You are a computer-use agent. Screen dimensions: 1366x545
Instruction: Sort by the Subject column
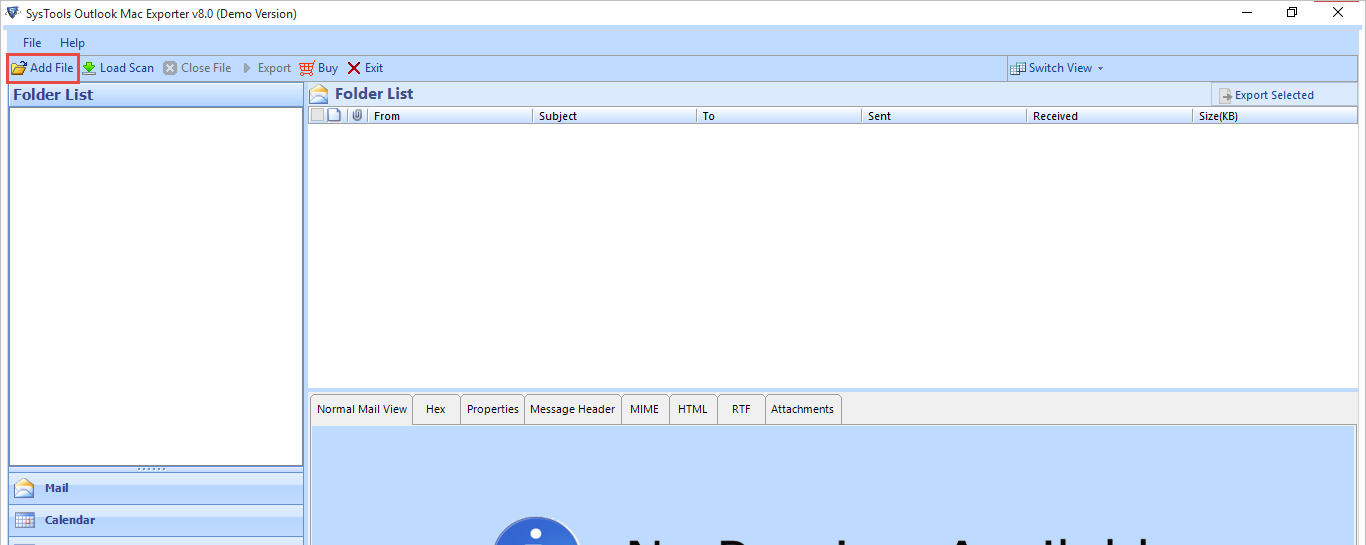(x=615, y=116)
